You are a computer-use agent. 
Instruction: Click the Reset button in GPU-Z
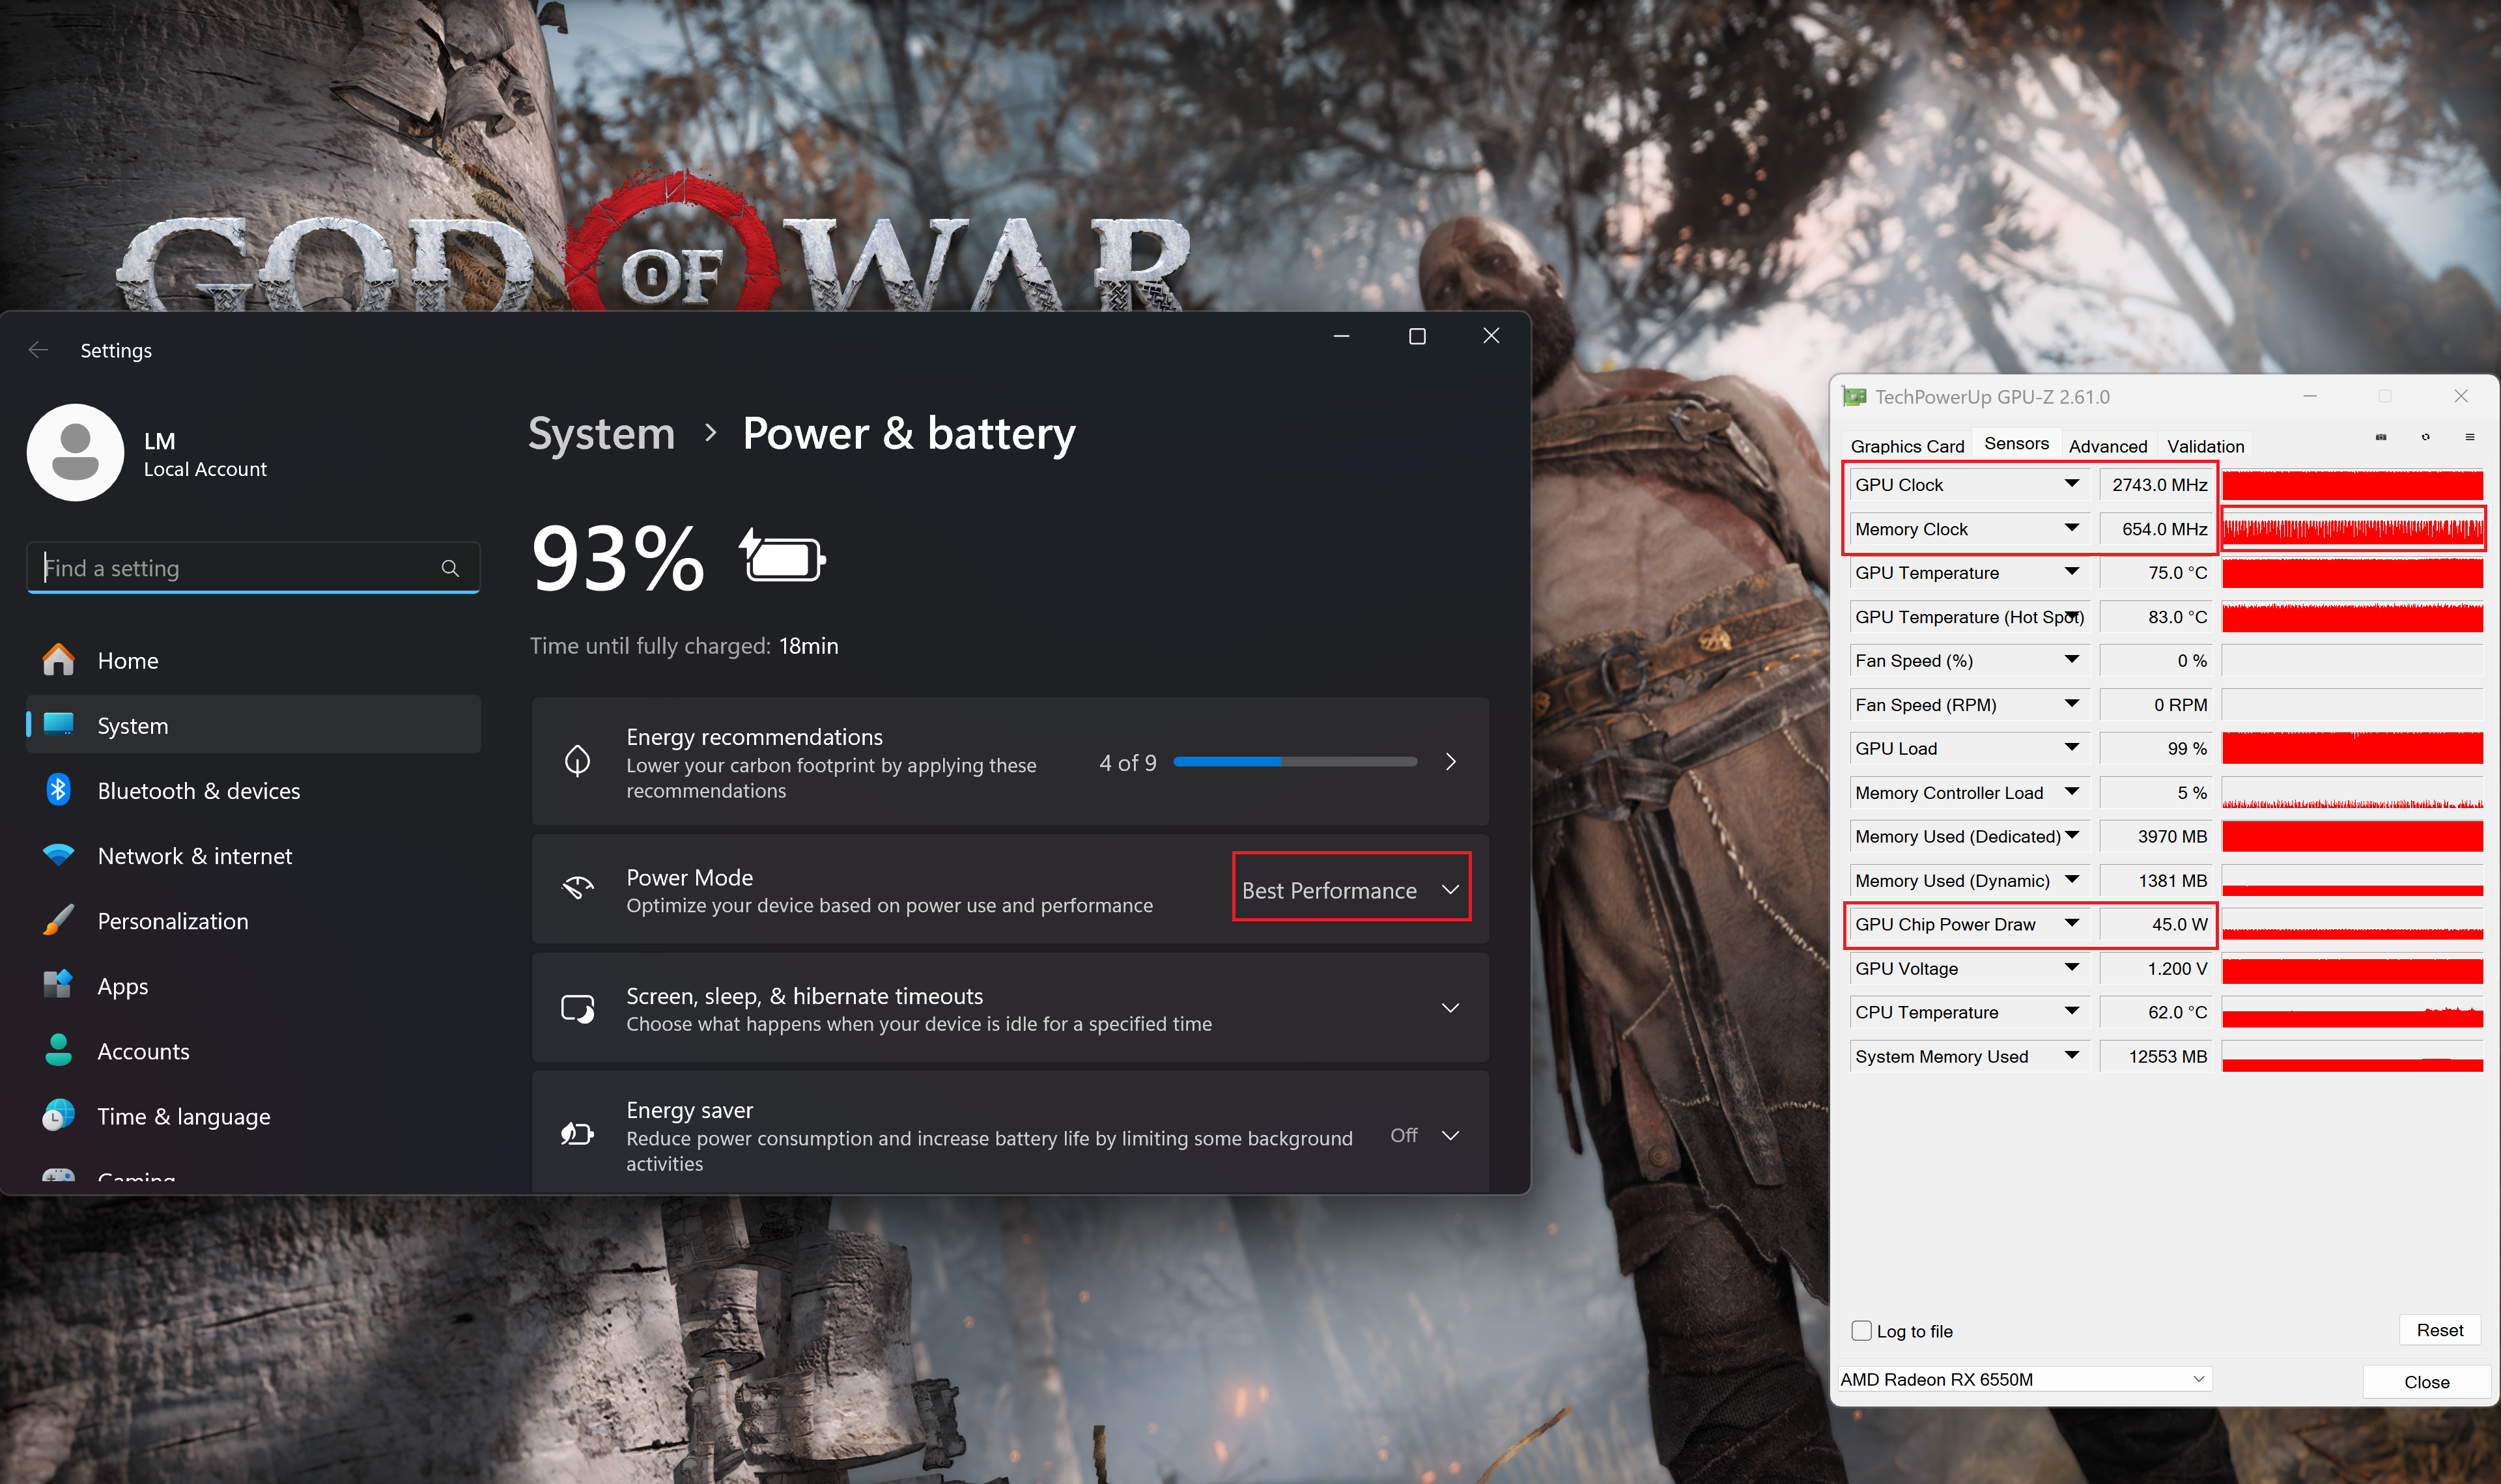[2439, 1330]
